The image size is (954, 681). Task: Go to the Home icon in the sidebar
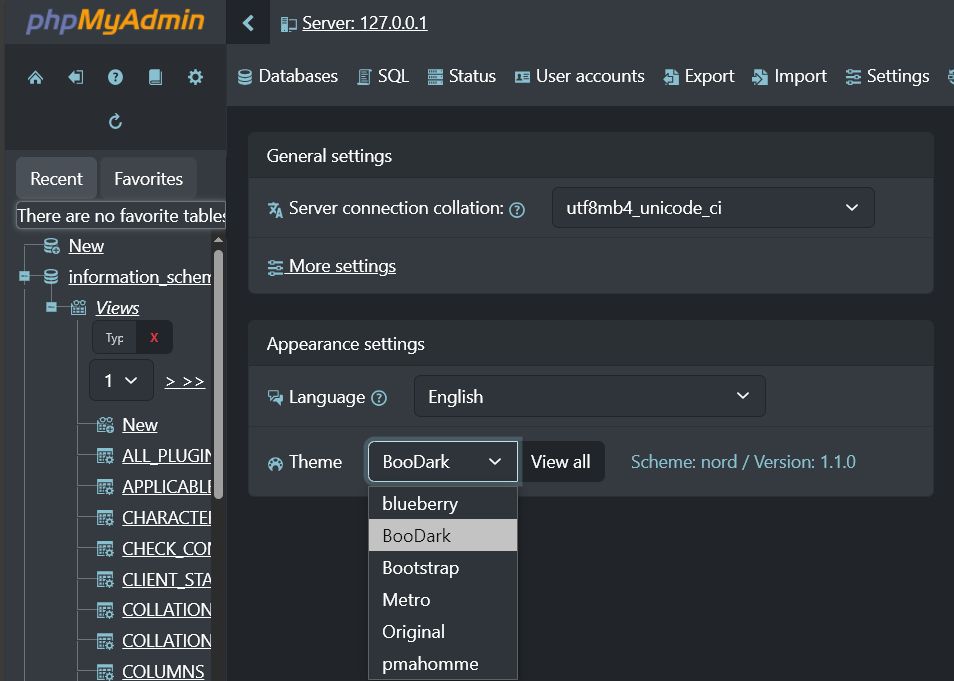(x=35, y=77)
